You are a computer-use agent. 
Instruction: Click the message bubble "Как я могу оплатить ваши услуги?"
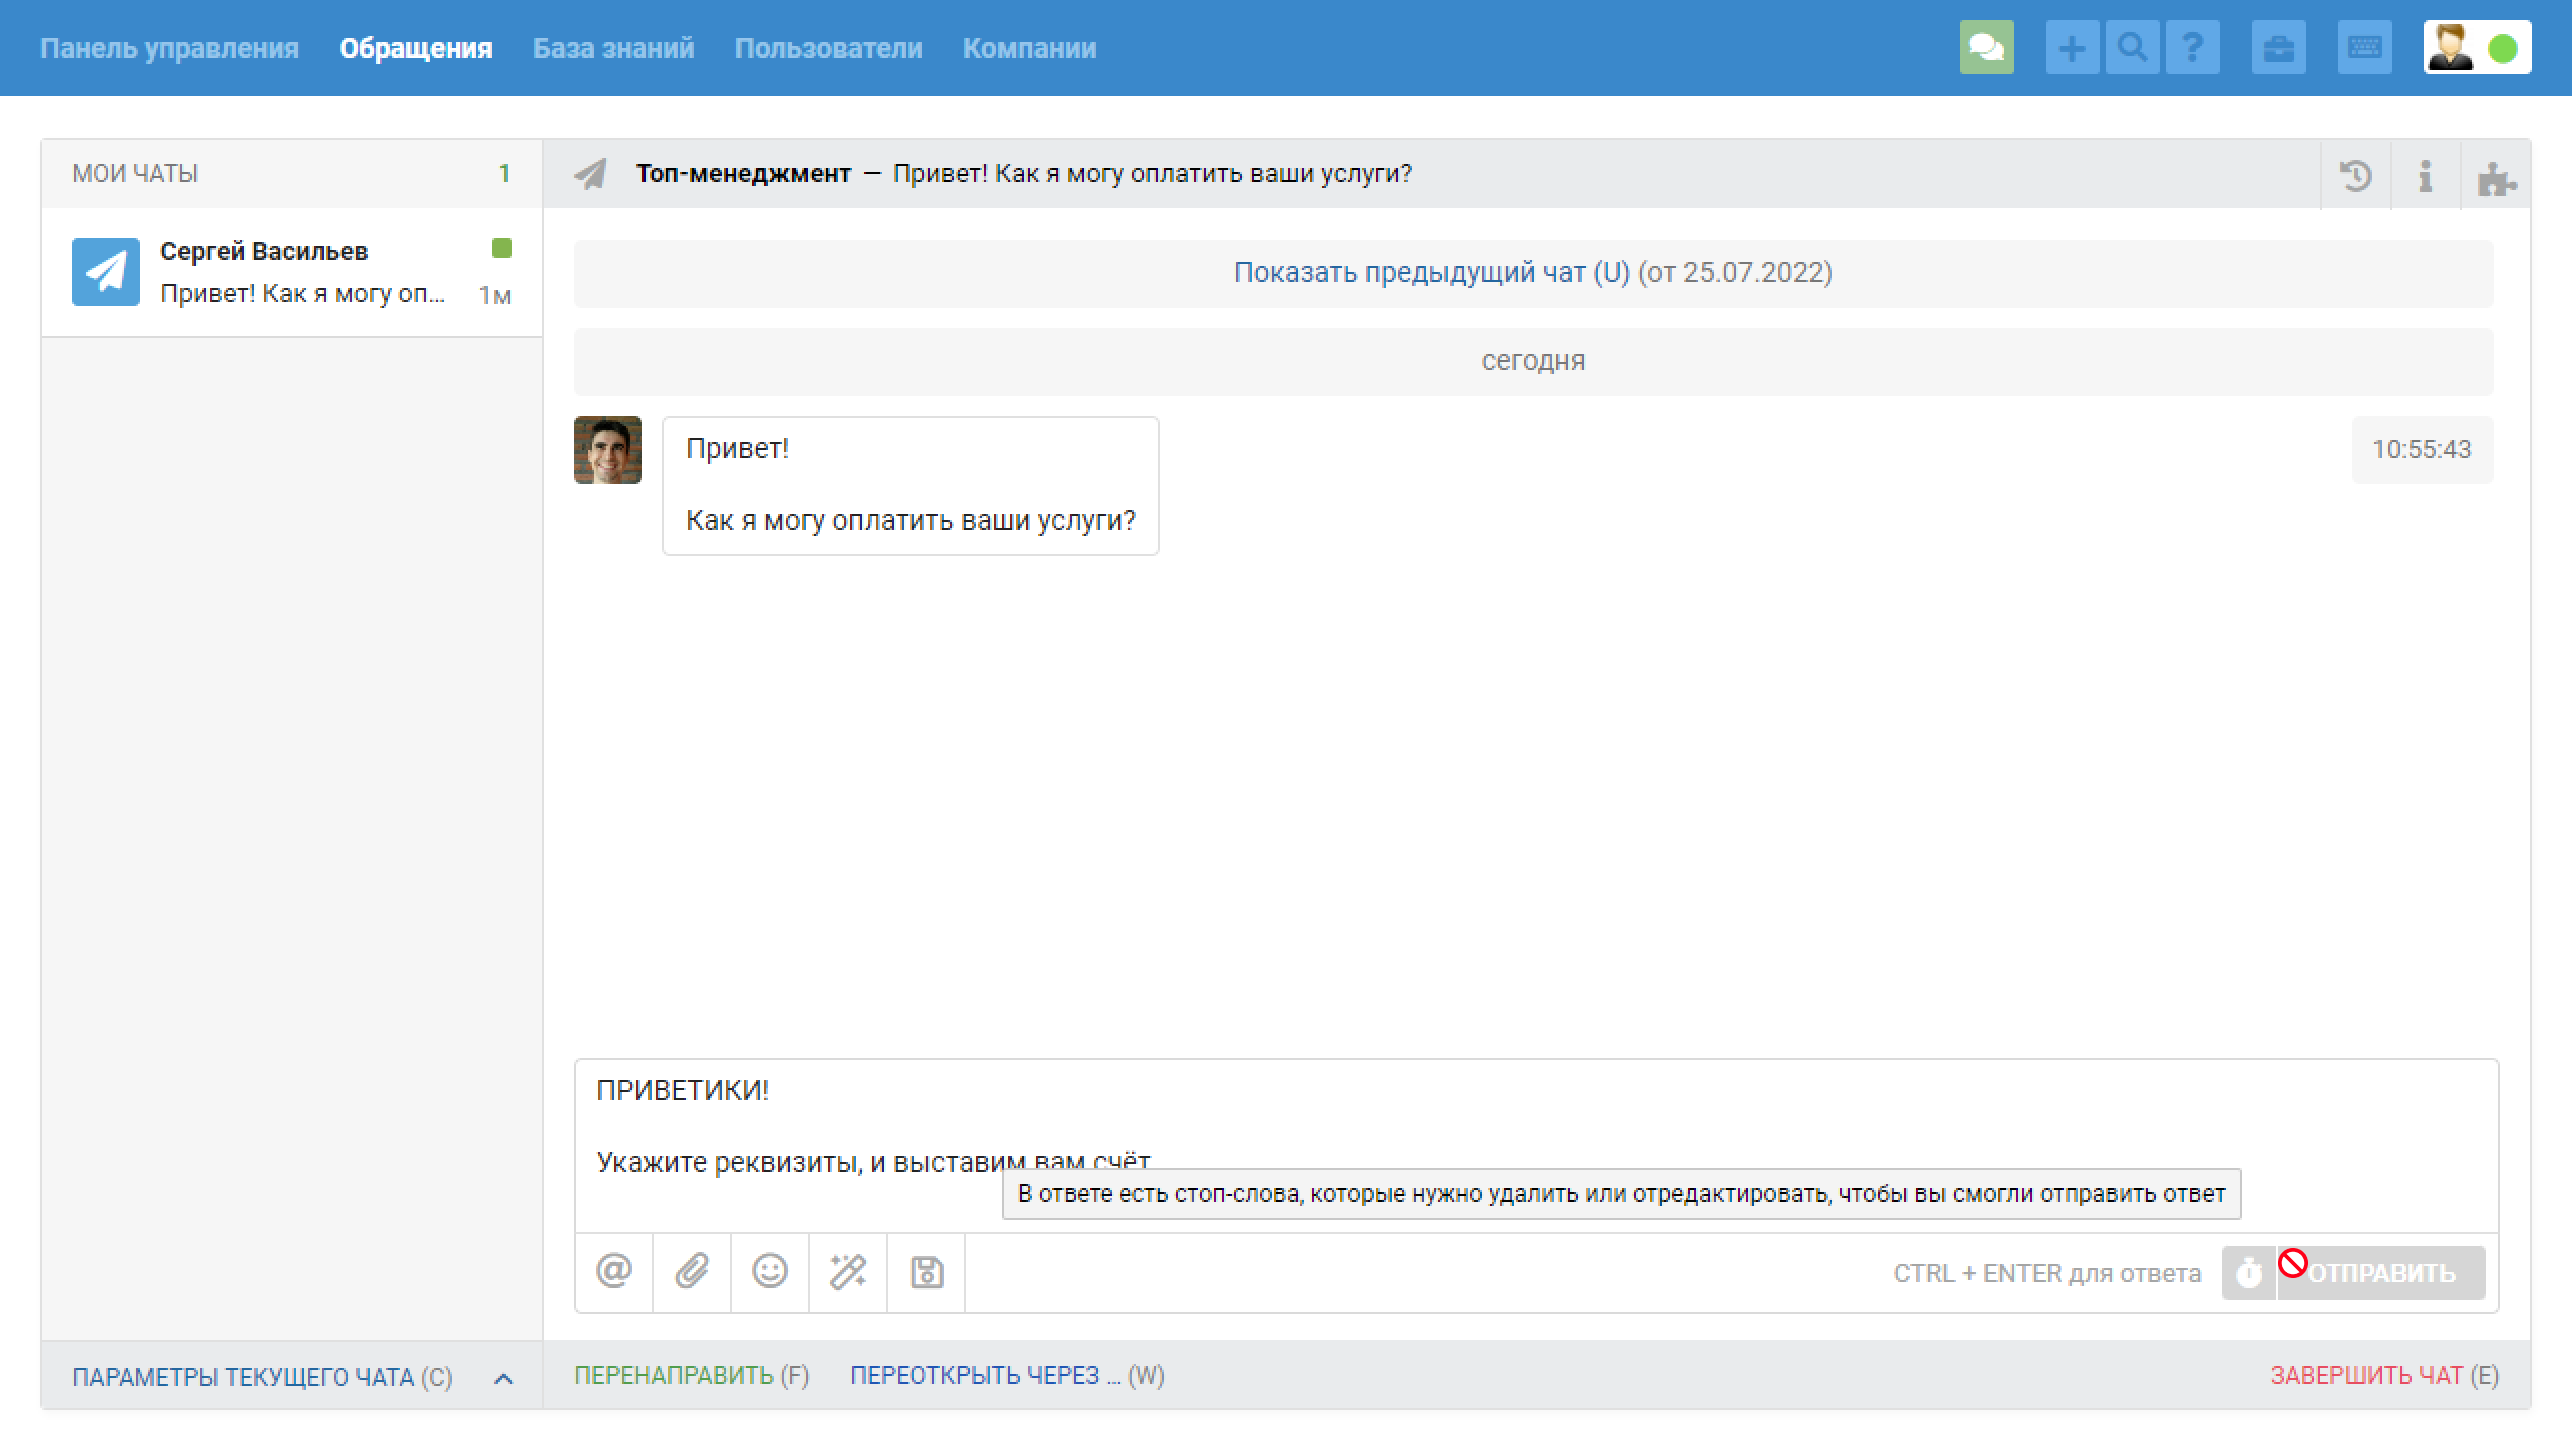click(911, 486)
